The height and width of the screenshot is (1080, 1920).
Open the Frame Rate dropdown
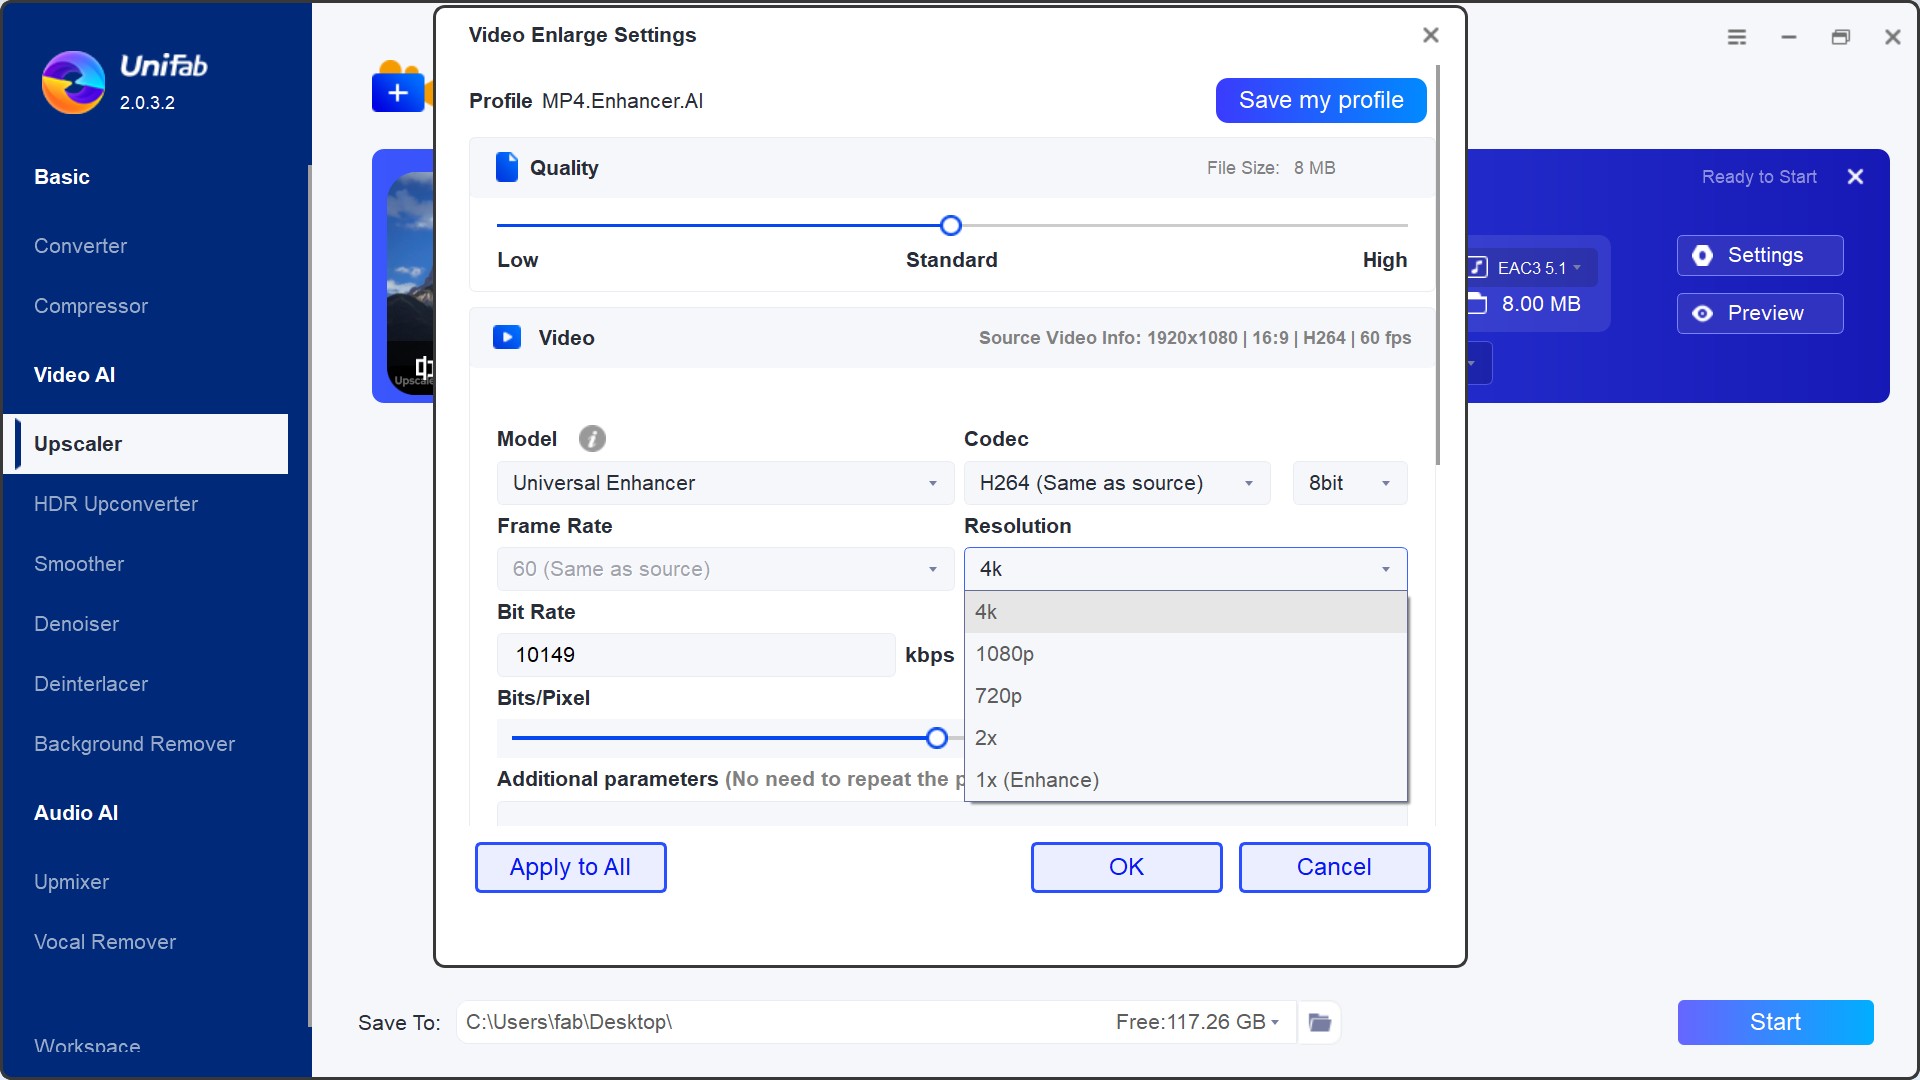coord(725,569)
